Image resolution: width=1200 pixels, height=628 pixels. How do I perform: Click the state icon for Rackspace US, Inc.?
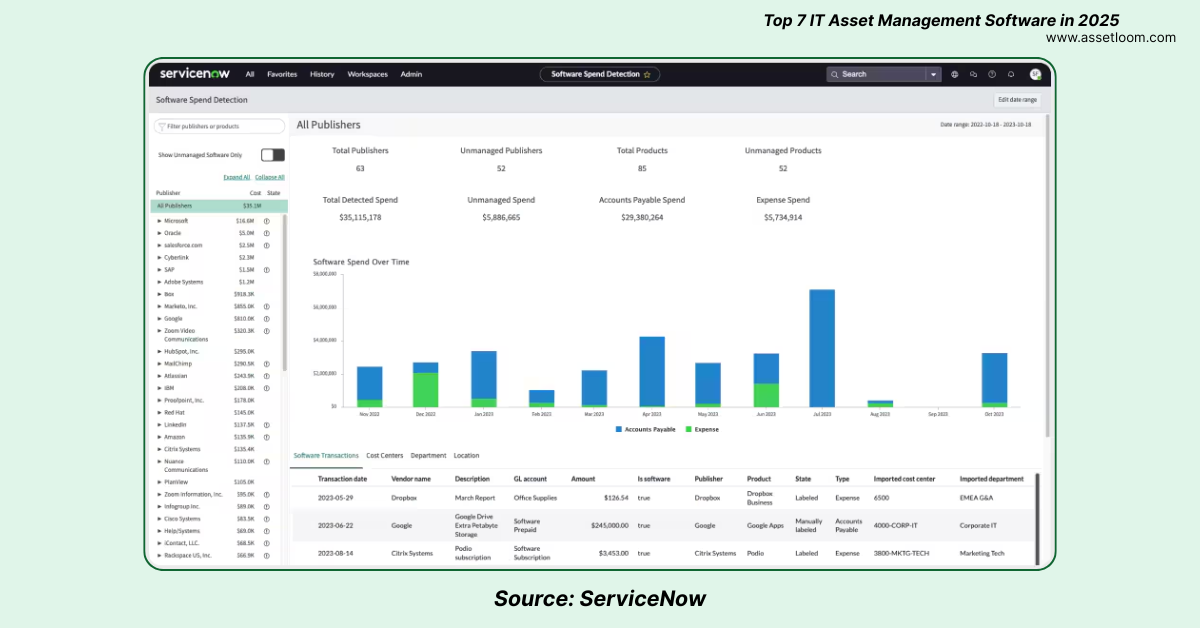point(267,555)
